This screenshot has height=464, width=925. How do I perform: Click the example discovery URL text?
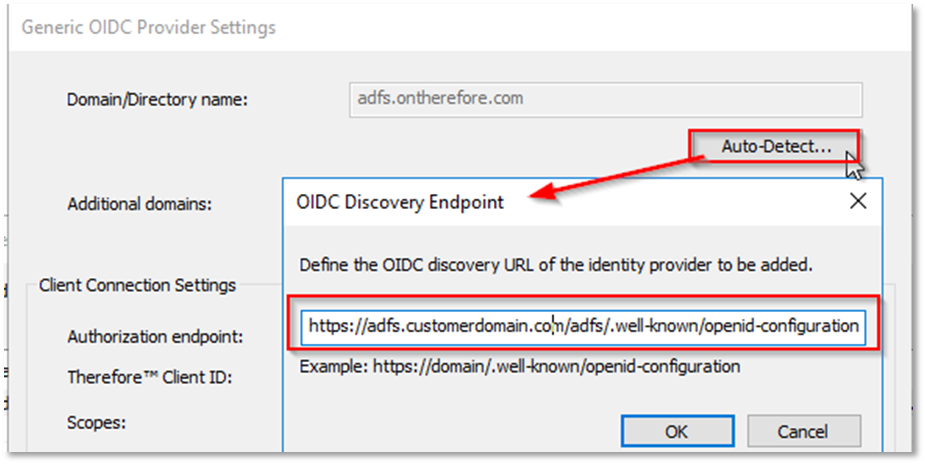coord(520,366)
